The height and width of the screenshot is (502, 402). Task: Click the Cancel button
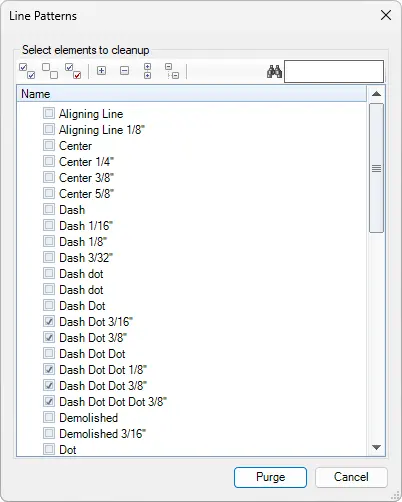click(x=351, y=477)
